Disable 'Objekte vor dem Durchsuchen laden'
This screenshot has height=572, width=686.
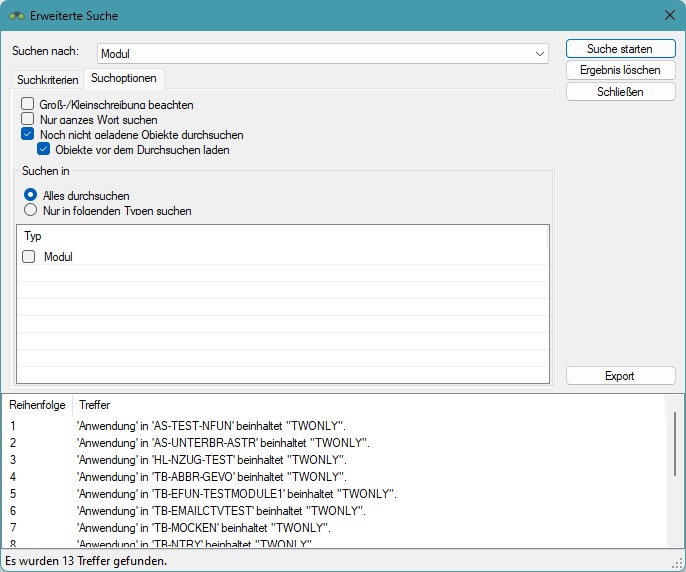44,150
